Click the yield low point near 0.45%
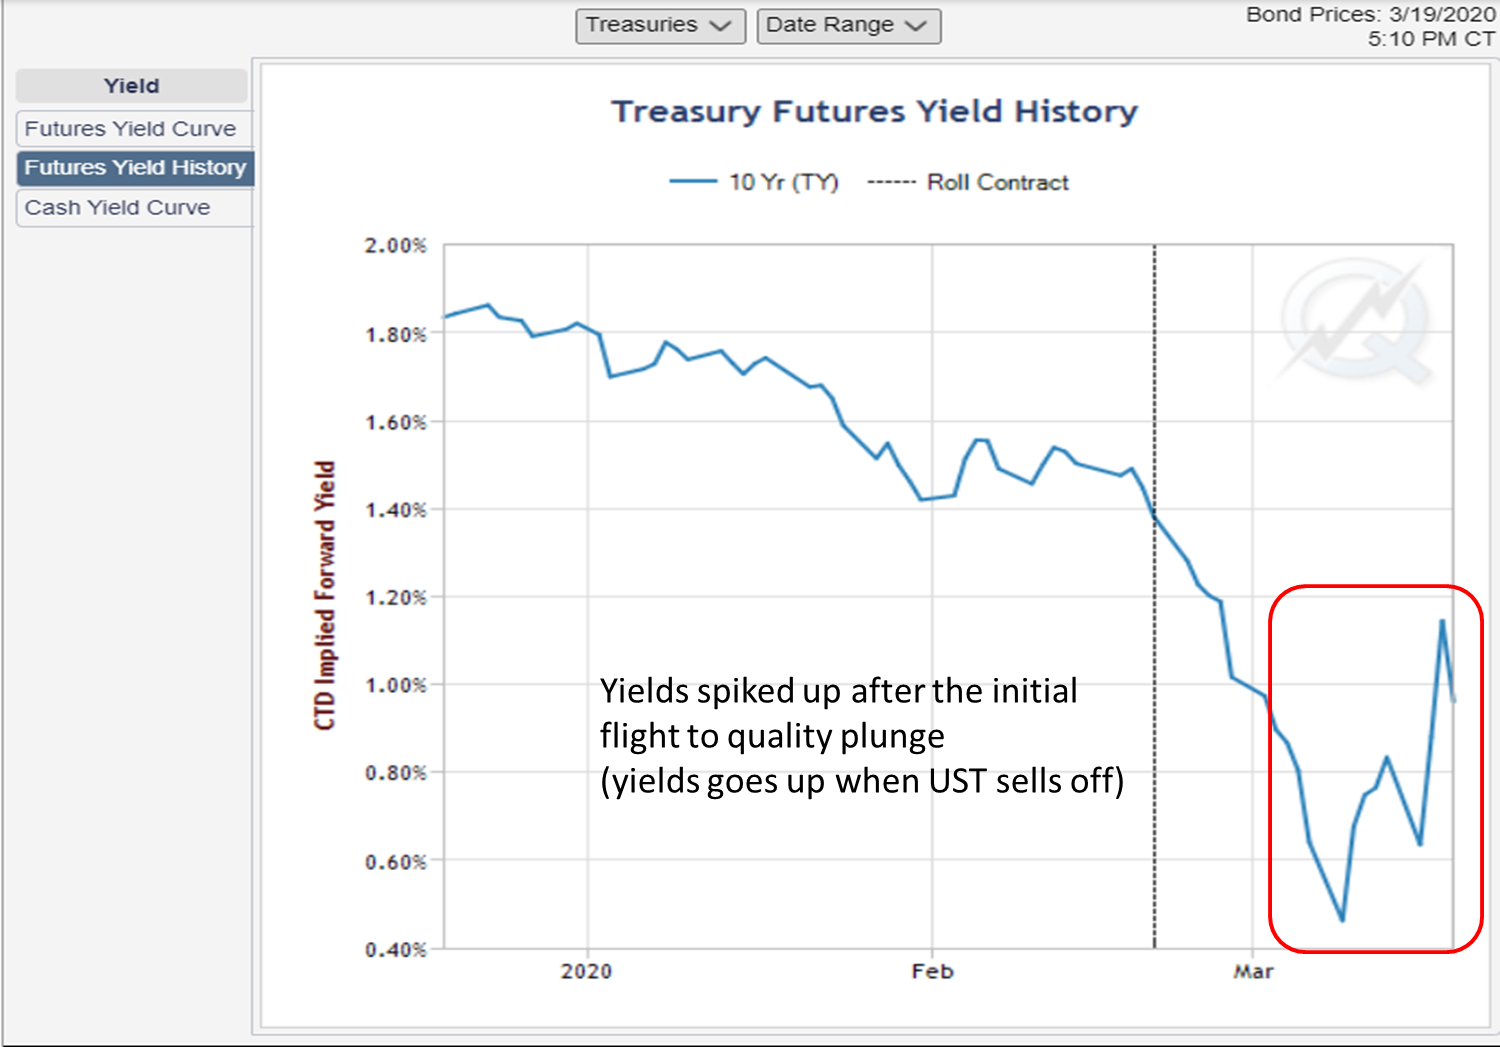 1342,919
